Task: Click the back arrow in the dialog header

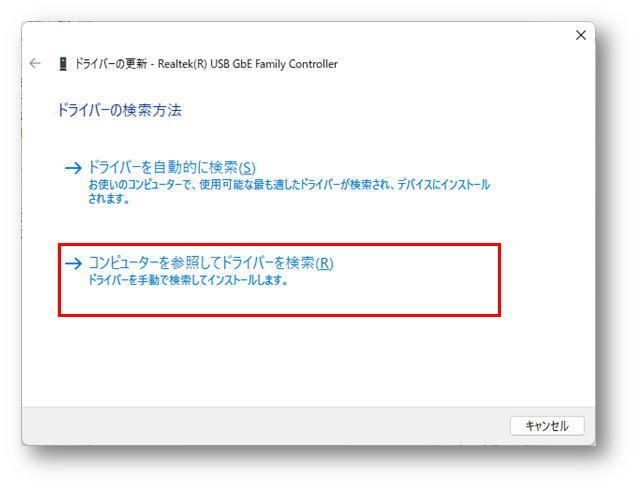Action: point(35,63)
